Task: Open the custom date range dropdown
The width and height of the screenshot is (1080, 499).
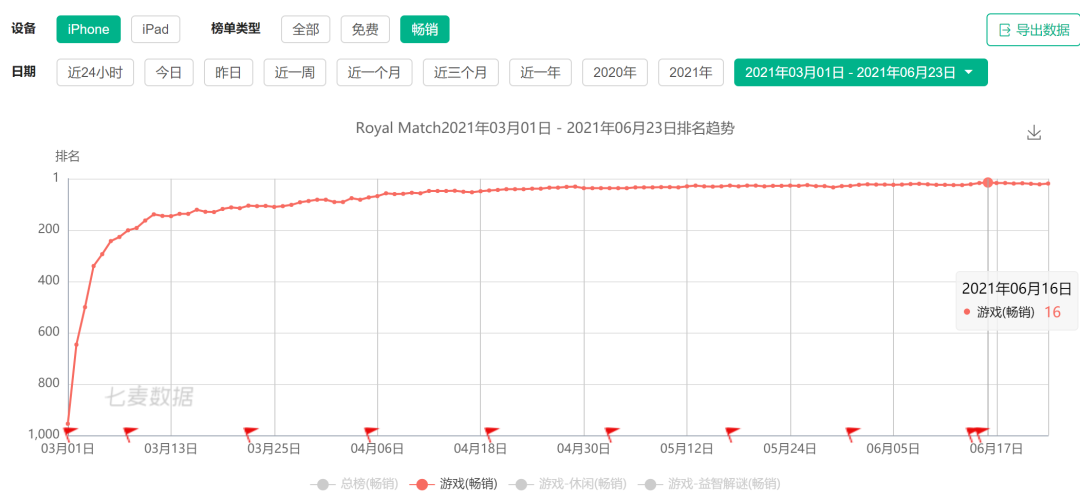Action: click(860, 72)
